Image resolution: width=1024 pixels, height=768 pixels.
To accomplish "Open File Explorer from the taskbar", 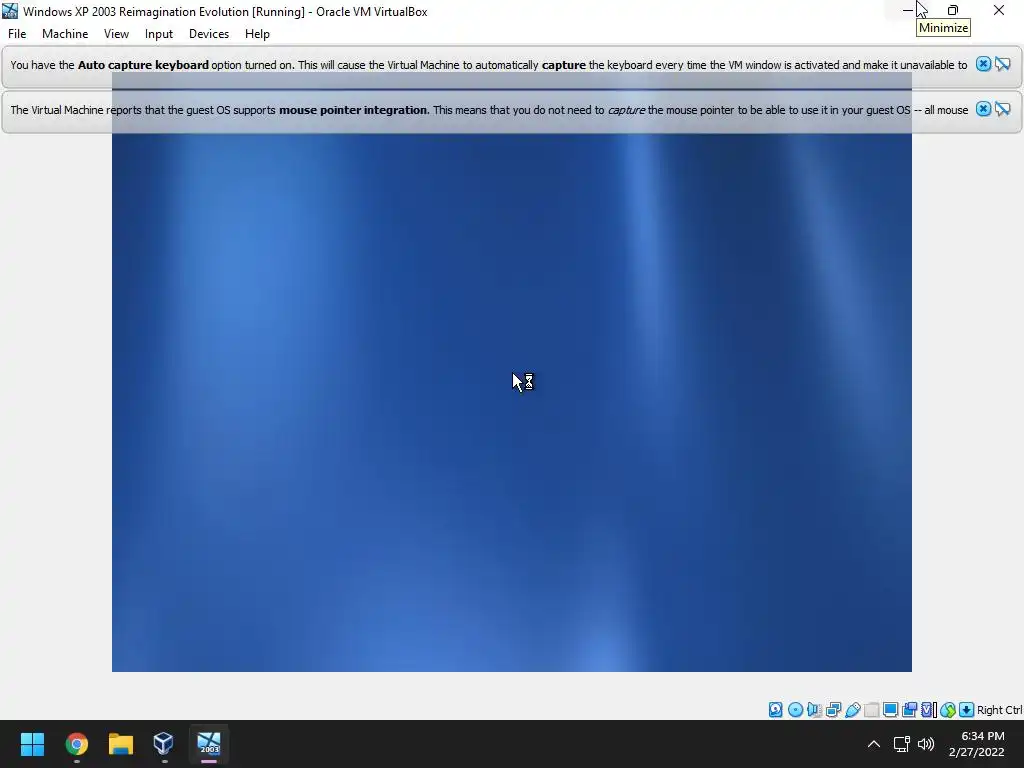I will click(121, 744).
